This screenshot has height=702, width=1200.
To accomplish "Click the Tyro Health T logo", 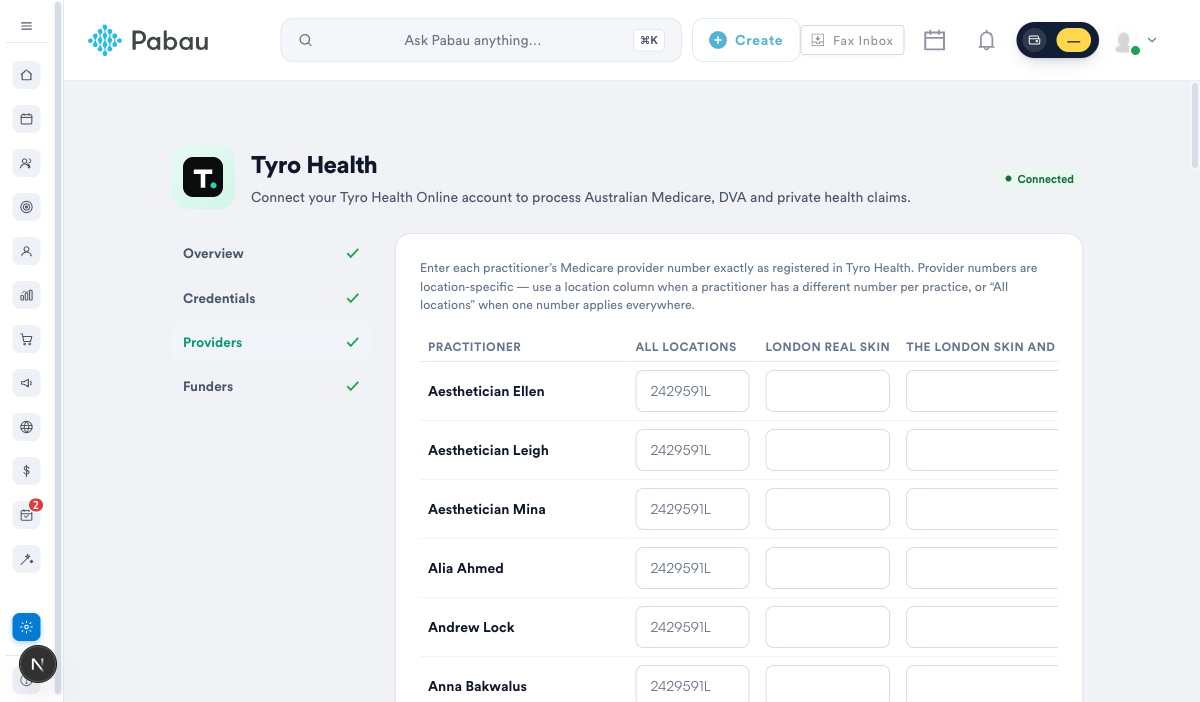I will click(203, 178).
